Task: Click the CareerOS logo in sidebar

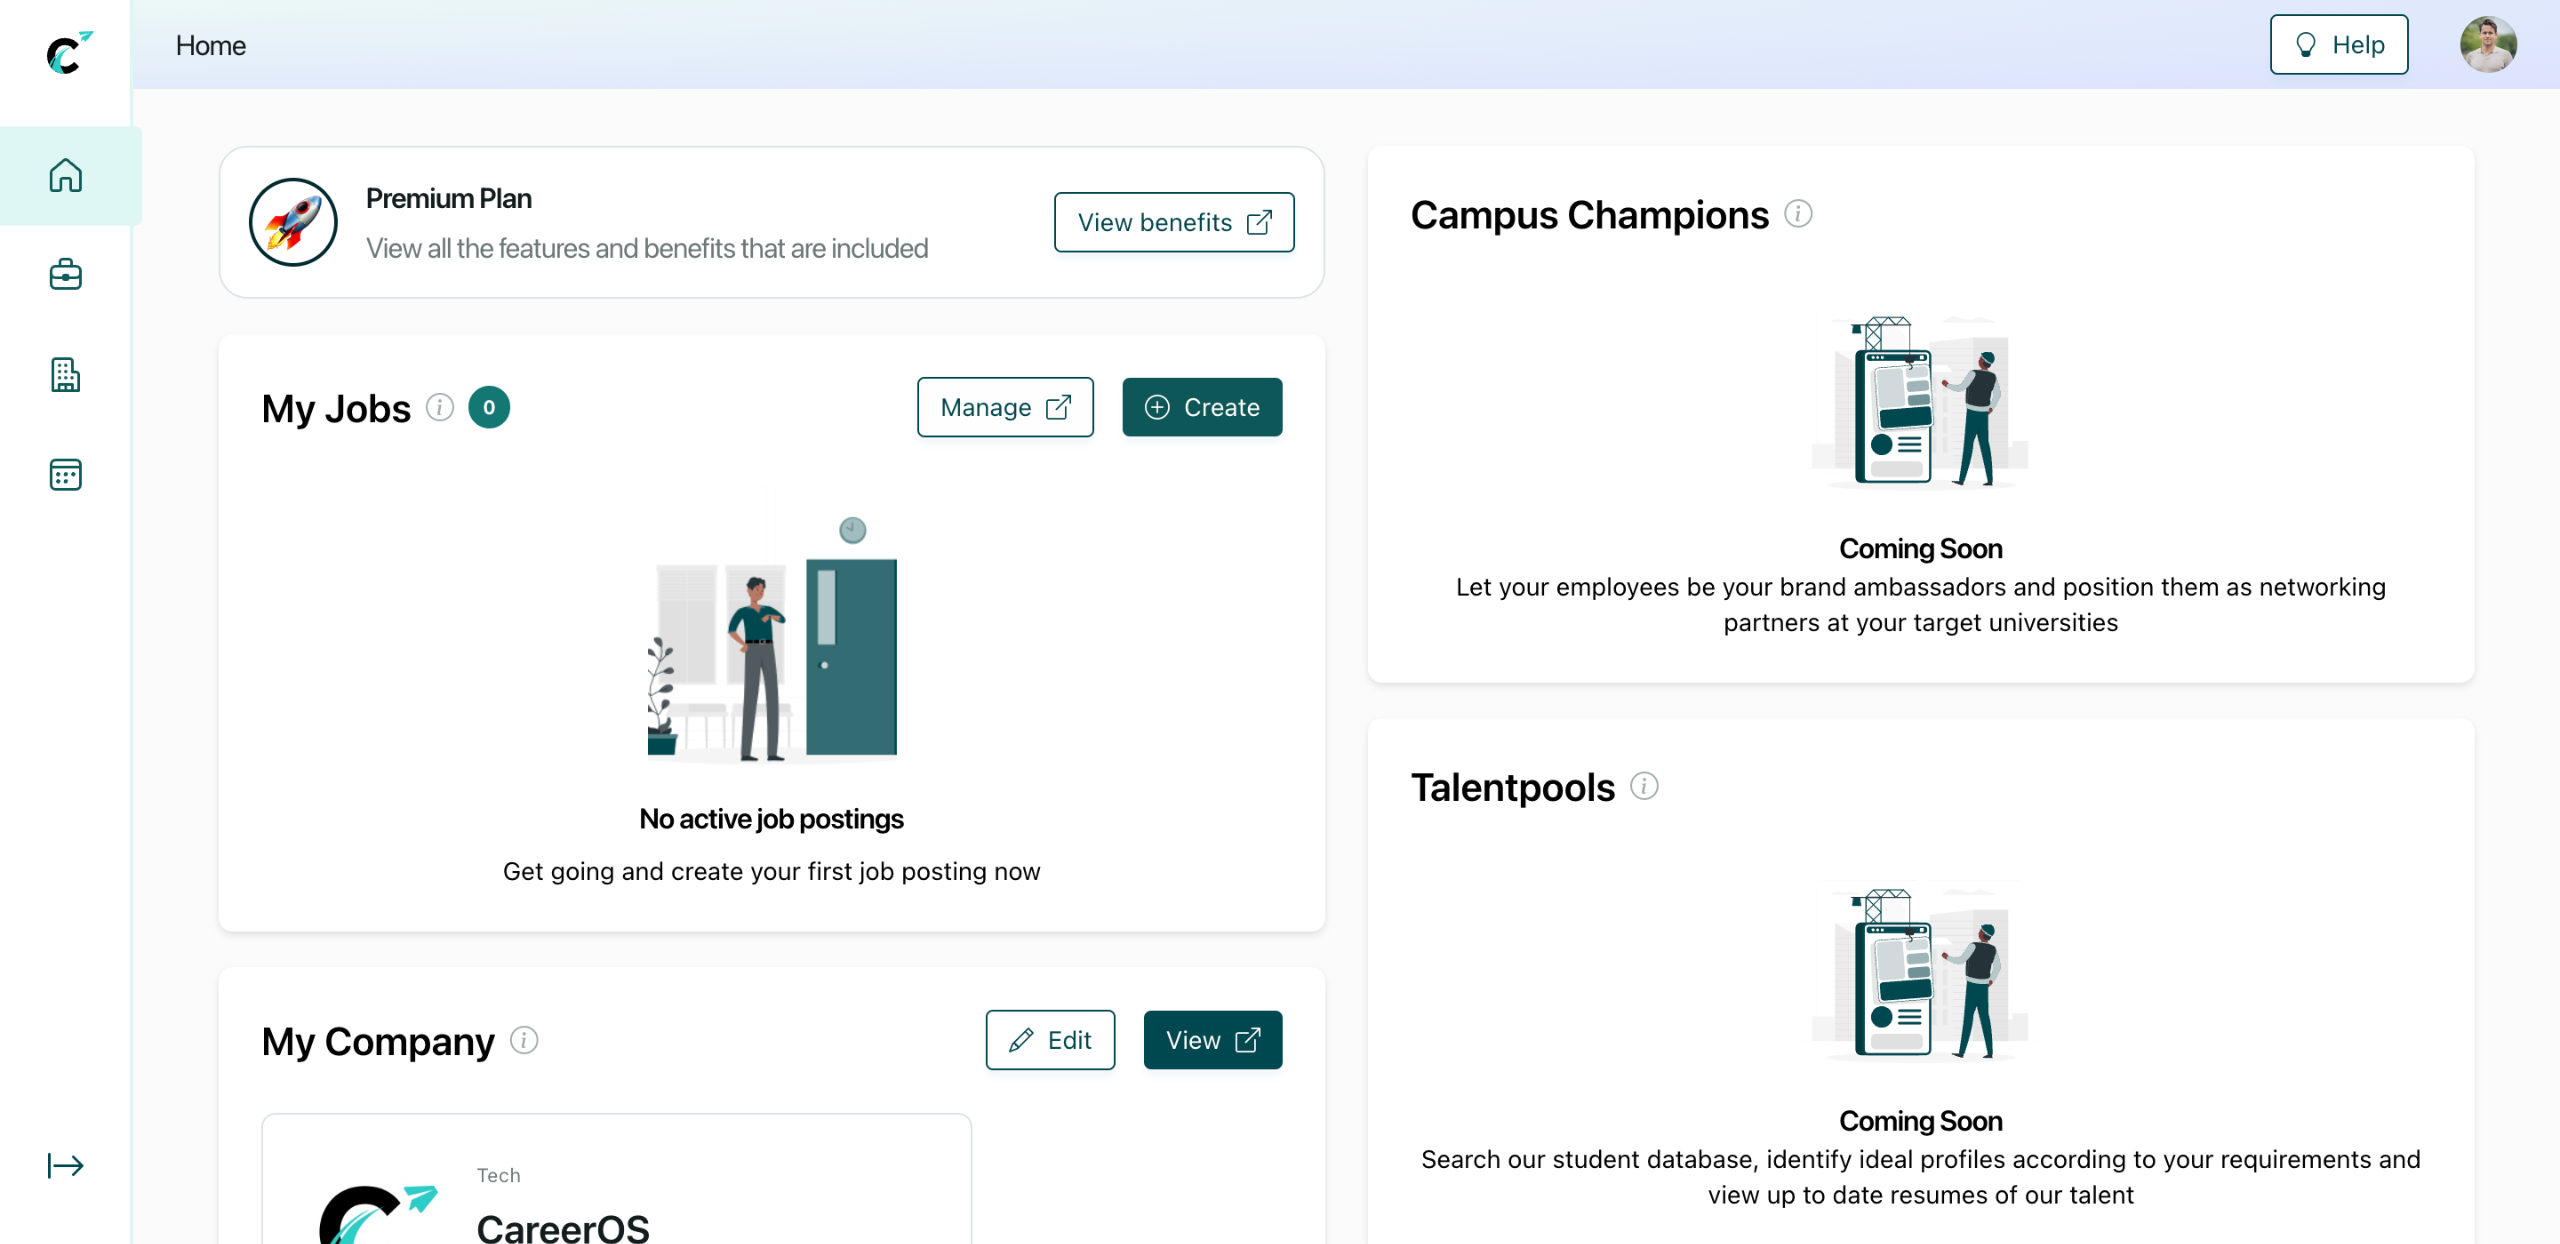Action: (68, 52)
